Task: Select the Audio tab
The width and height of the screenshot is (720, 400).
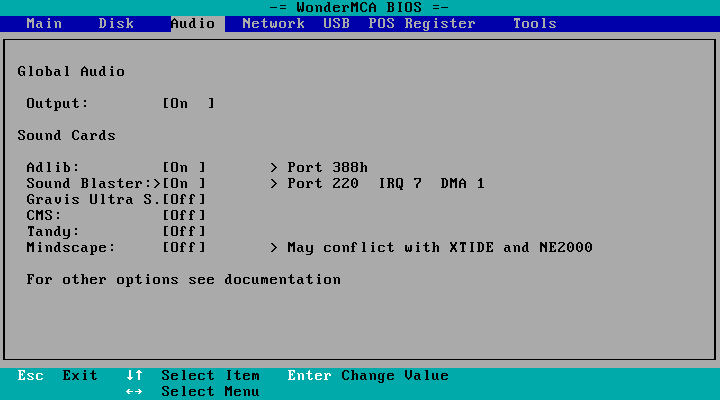Action: click(193, 23)
